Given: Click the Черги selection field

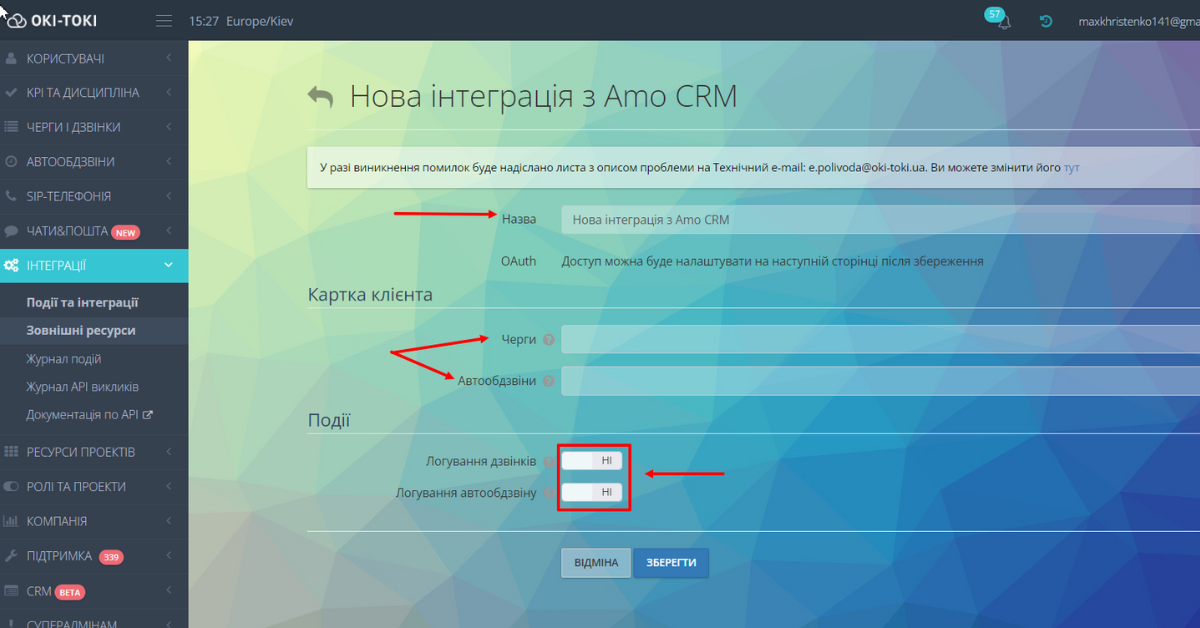Looking at the screenshot, I should click(880, 339).
